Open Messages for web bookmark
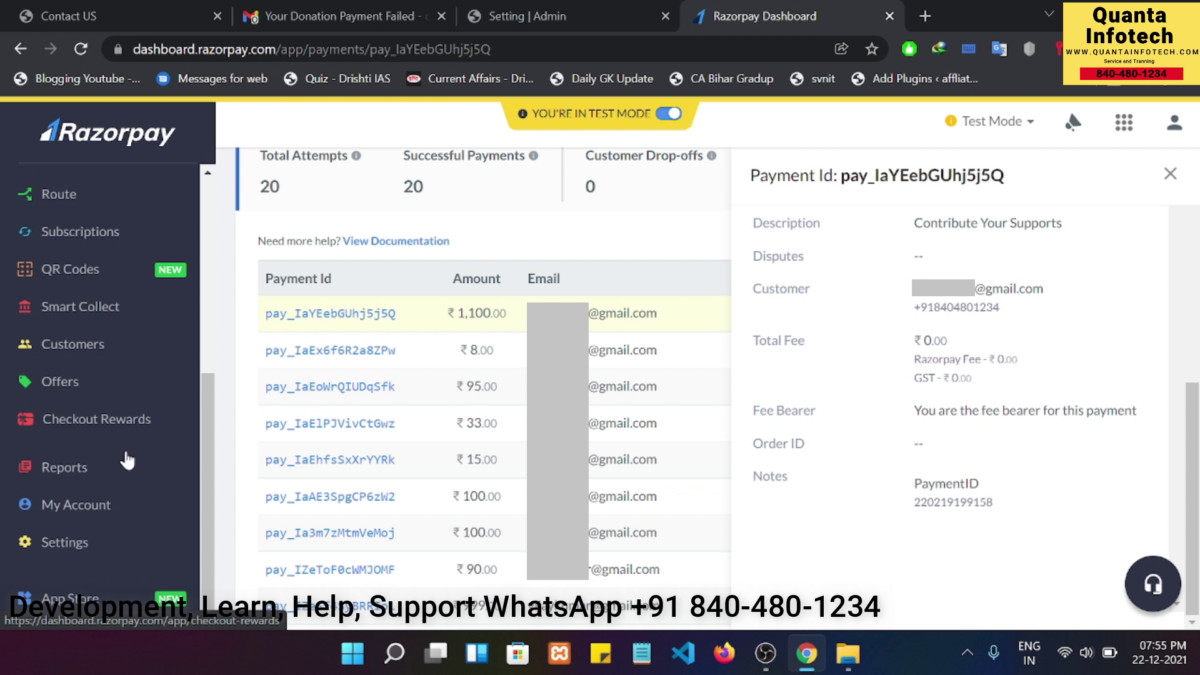 tap(212, 79)
